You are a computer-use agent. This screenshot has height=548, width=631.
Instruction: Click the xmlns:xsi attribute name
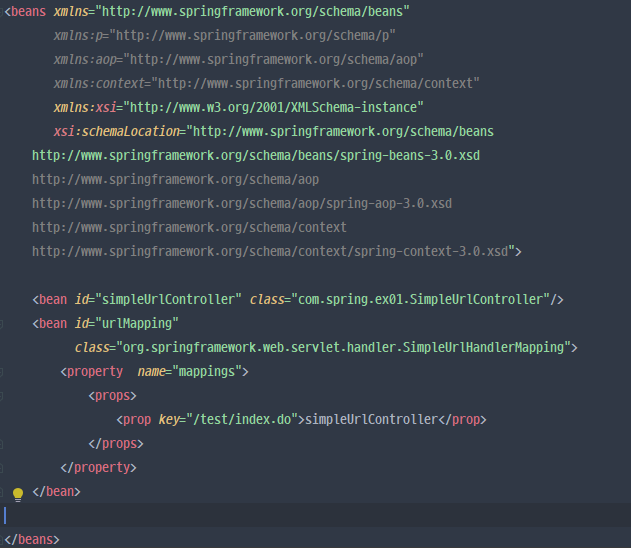(85, 107)
